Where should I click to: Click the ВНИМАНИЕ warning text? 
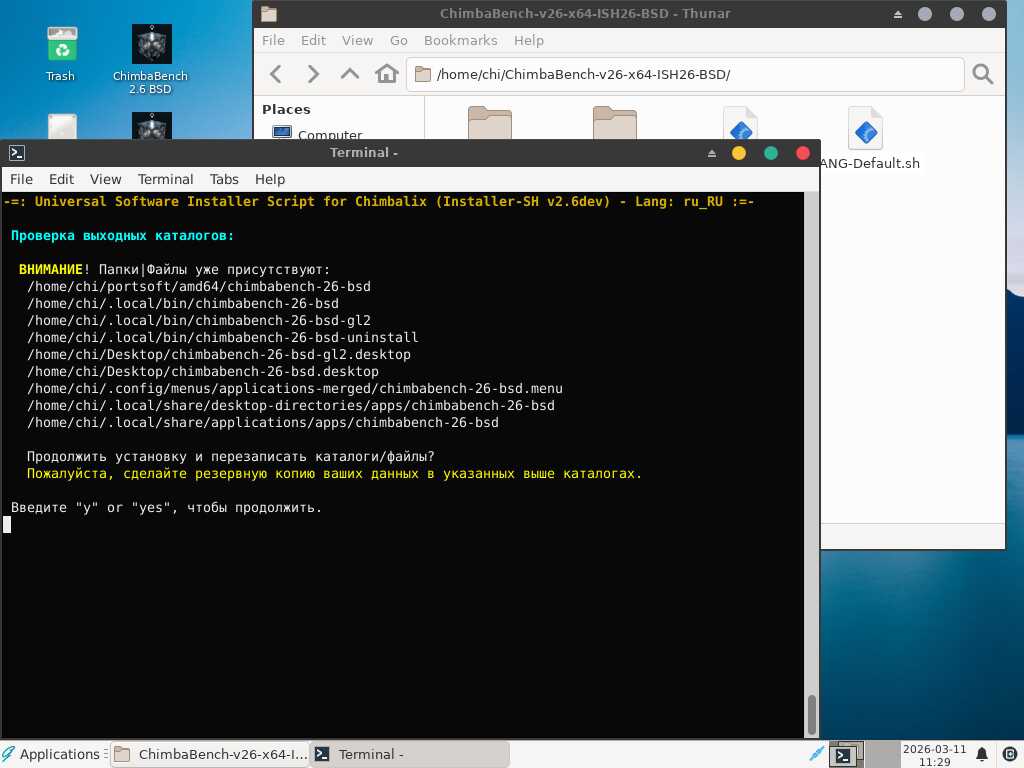pos(51,270)
